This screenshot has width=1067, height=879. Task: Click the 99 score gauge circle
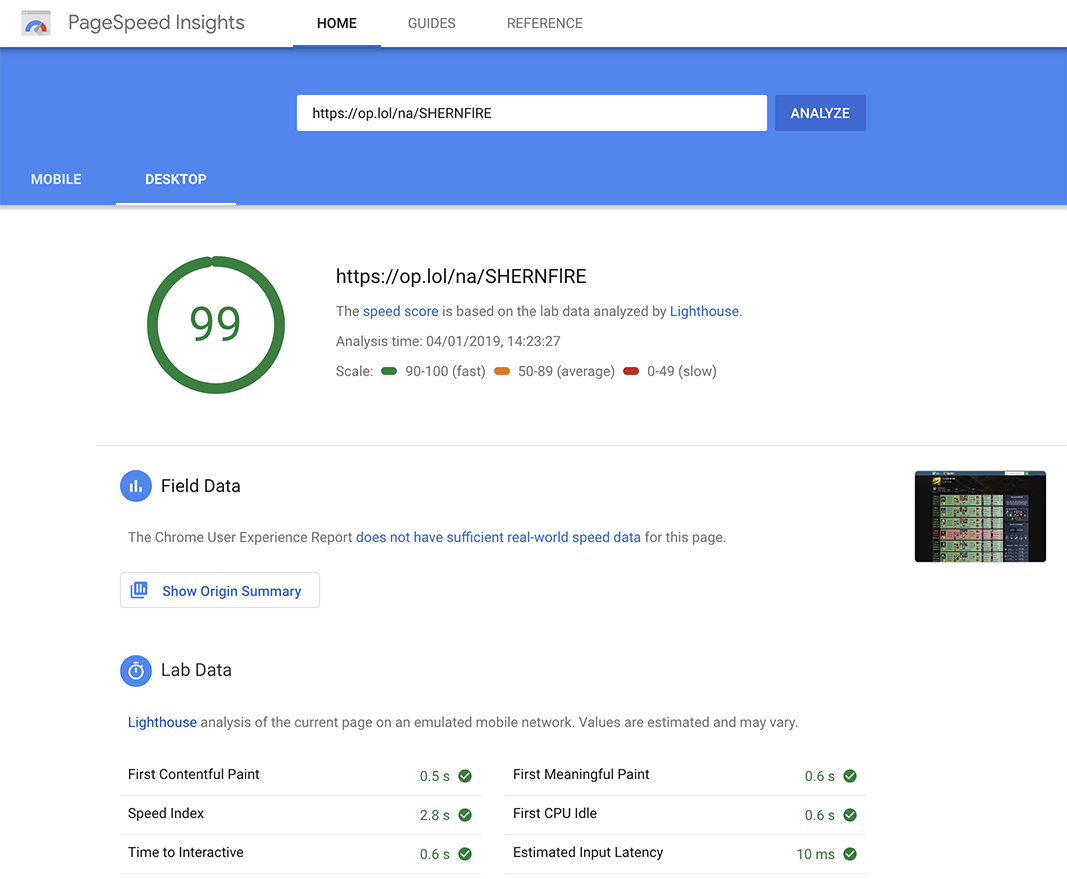point(216,325)
